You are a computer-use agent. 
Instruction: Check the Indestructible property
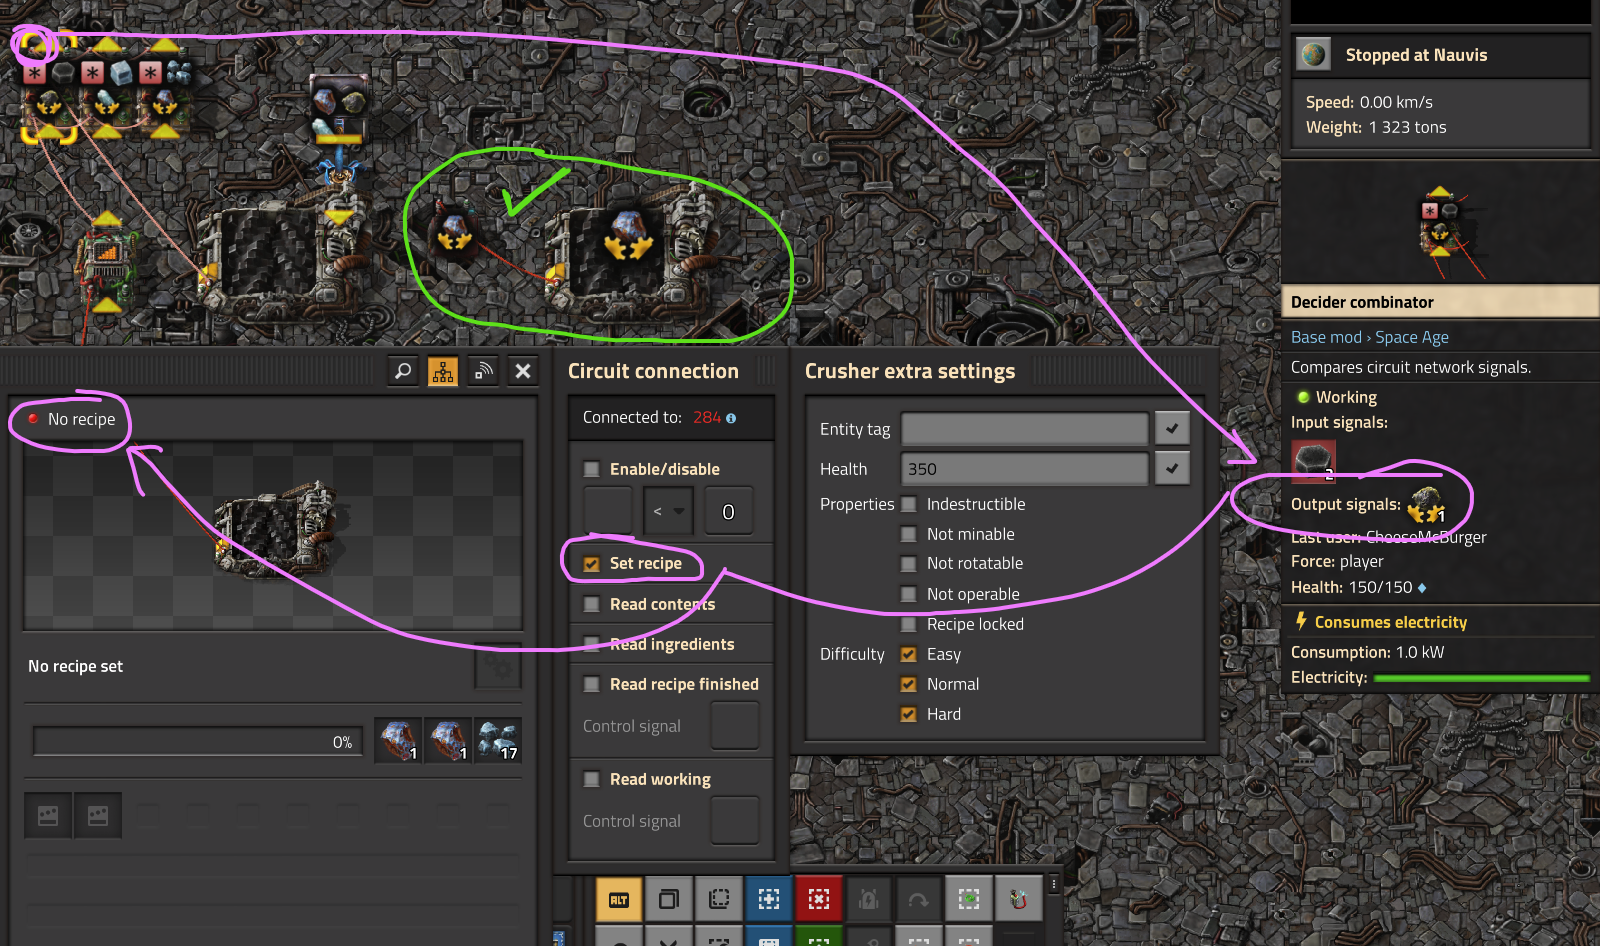pos(909,504)
